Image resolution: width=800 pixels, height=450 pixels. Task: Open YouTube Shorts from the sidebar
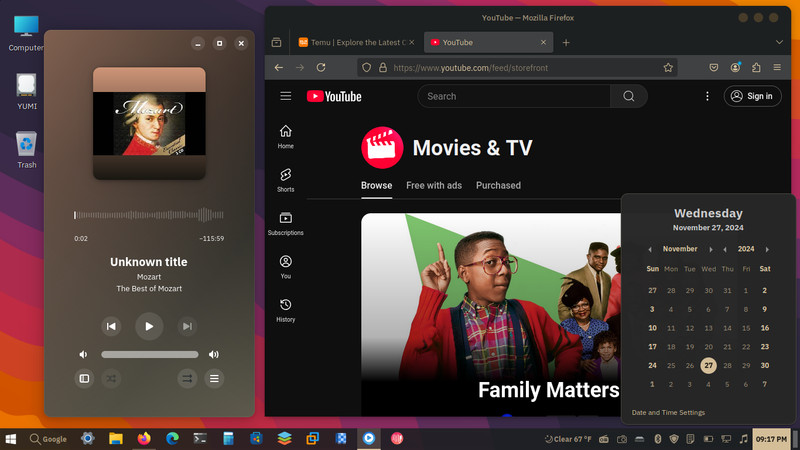tap(286, 180)
